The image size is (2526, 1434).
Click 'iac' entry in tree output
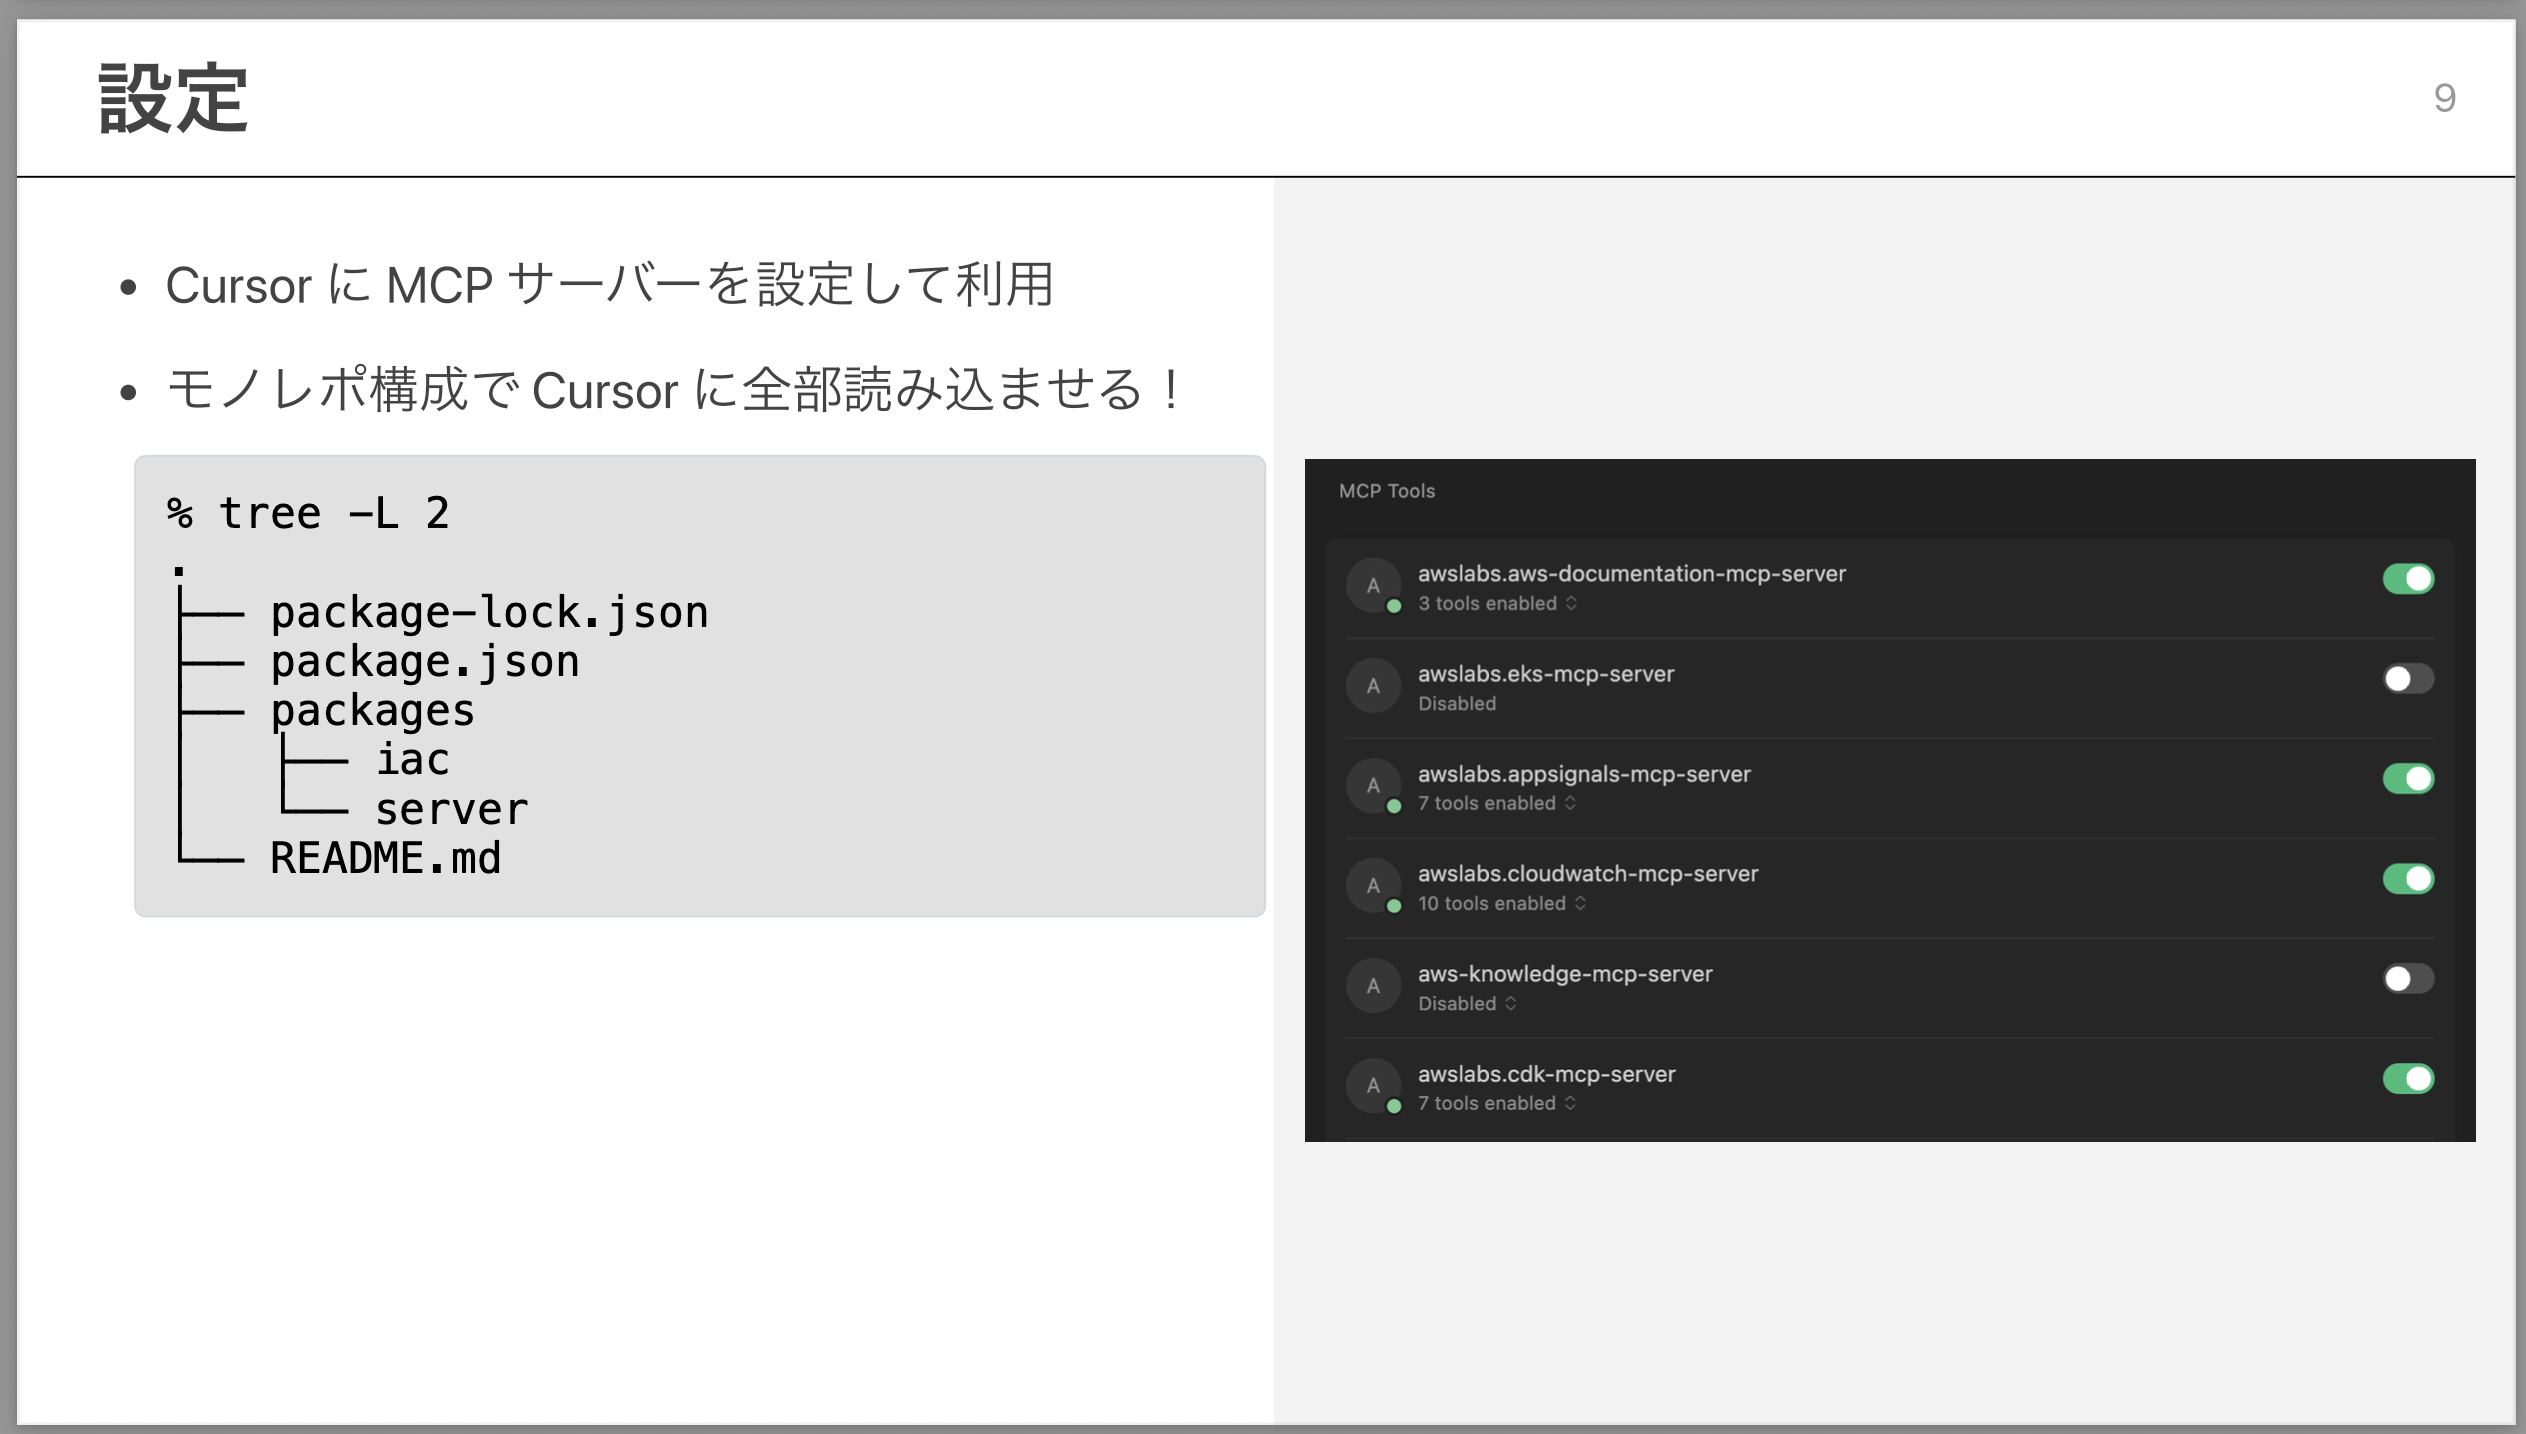[x=412, y=759]
